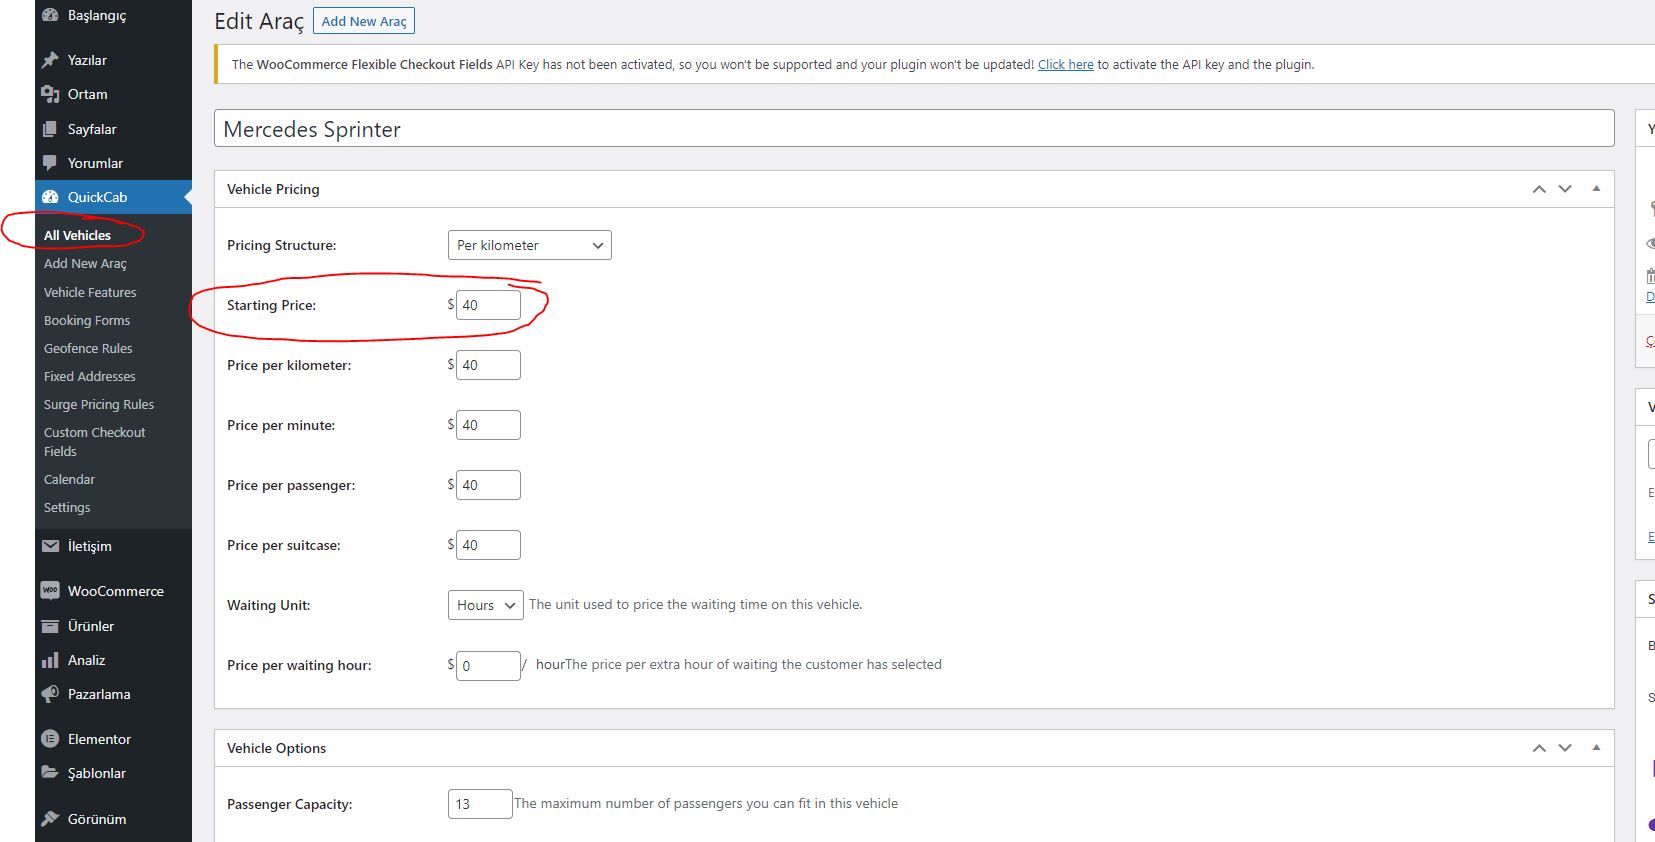The image size is (1655, 842).
Task: Follow the Click here activation link
Action: point(1066,64)
